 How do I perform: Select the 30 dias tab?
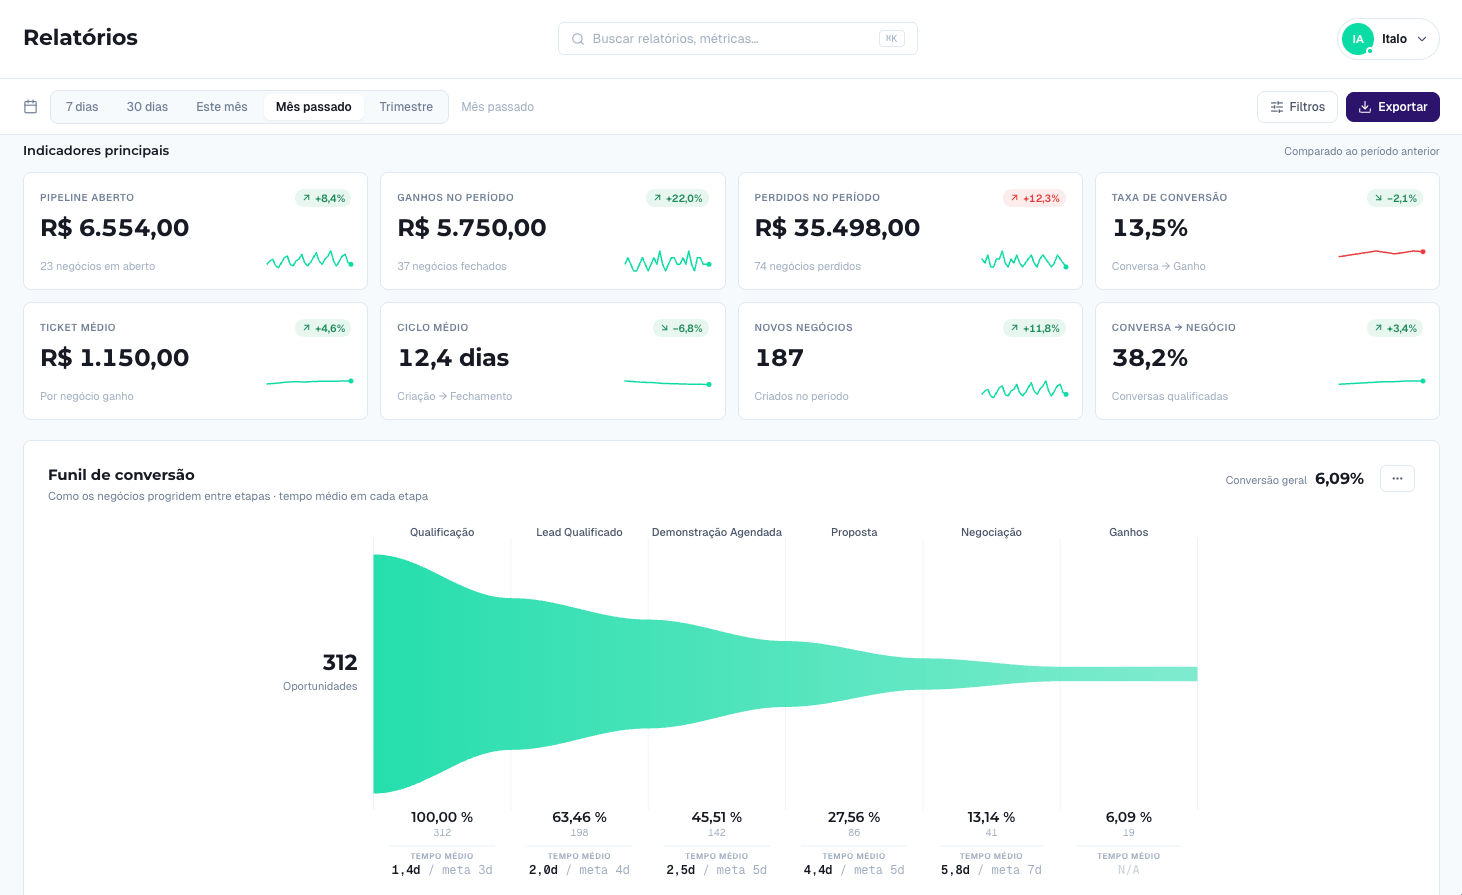(147, 107)
